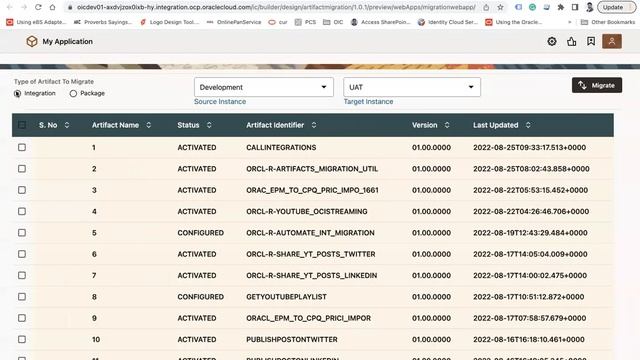This screenshot has height=360, width=640.
Task: Check the row 2 ORCL-R-ARTIFACTS_MIGRATION_UTIL checkbox
Action: click(22, 169)
